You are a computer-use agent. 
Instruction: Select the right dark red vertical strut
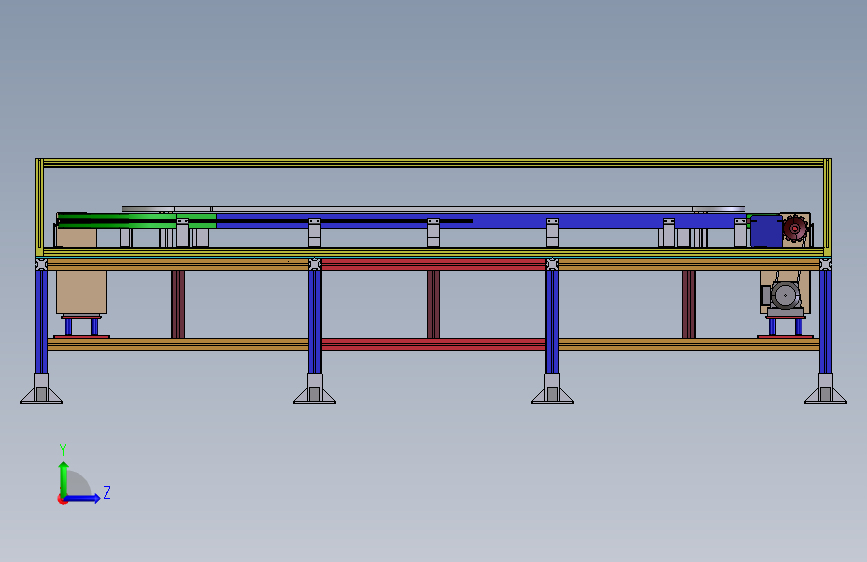[x=689, y=304]
